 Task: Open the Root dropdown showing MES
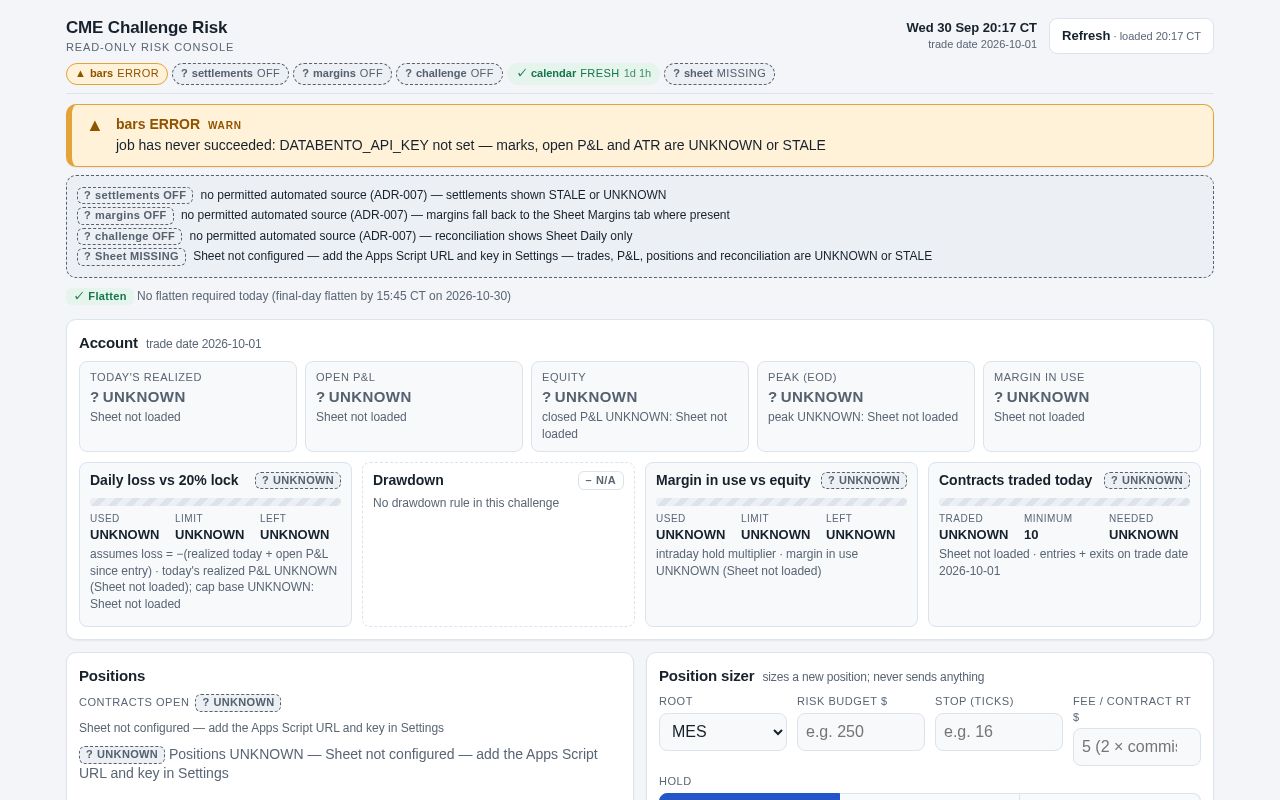(723, 732)
